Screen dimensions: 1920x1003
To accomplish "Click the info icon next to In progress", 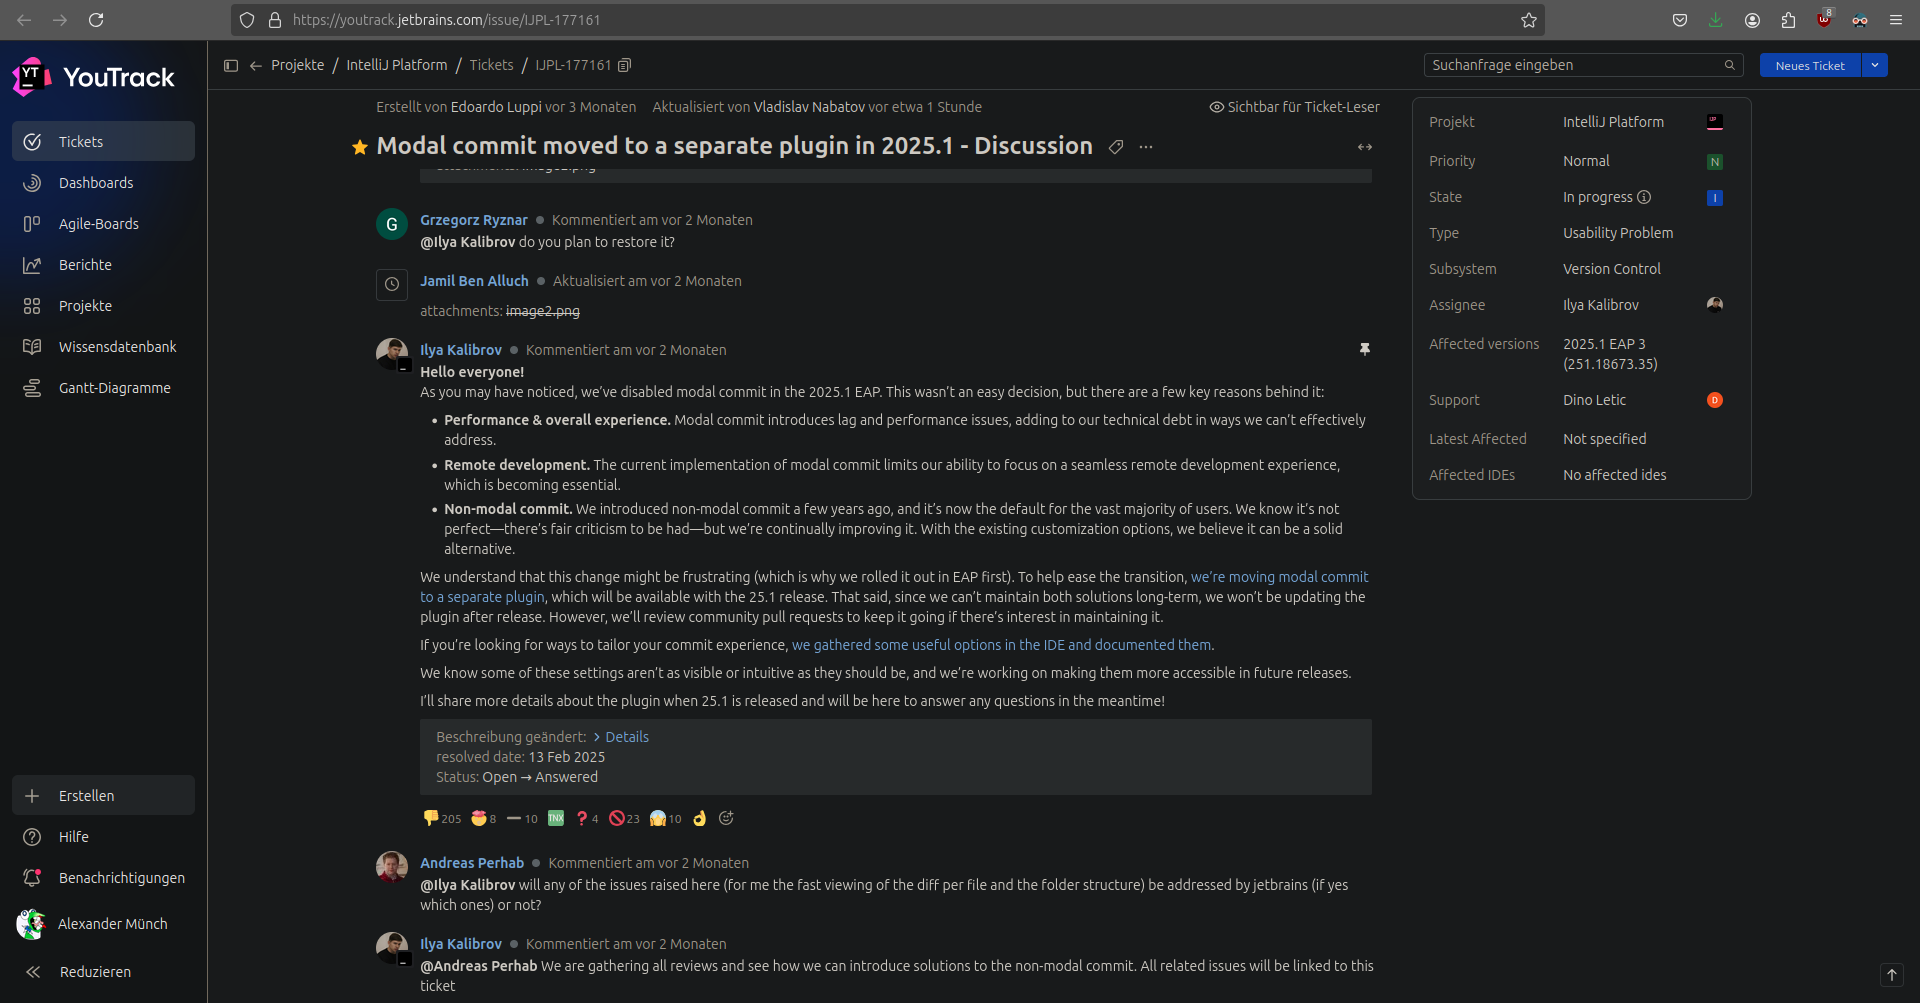I will 1644,197.
